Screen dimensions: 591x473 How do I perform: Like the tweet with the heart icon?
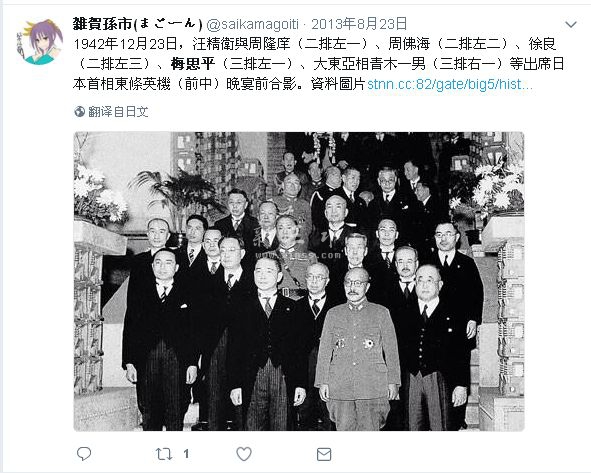244,454
